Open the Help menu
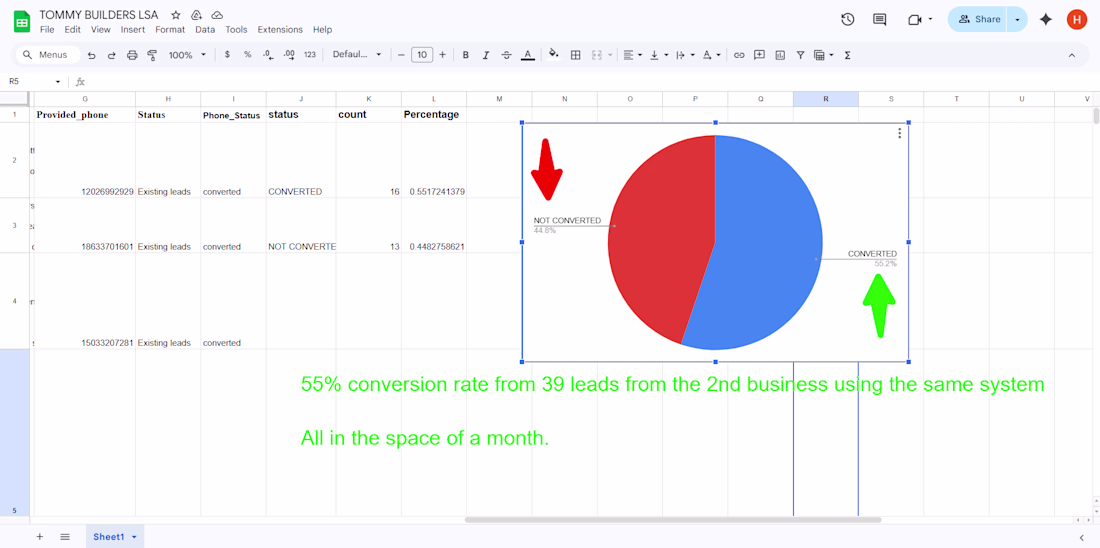This screenshot has width=1100, height=548. coord(323,29)
